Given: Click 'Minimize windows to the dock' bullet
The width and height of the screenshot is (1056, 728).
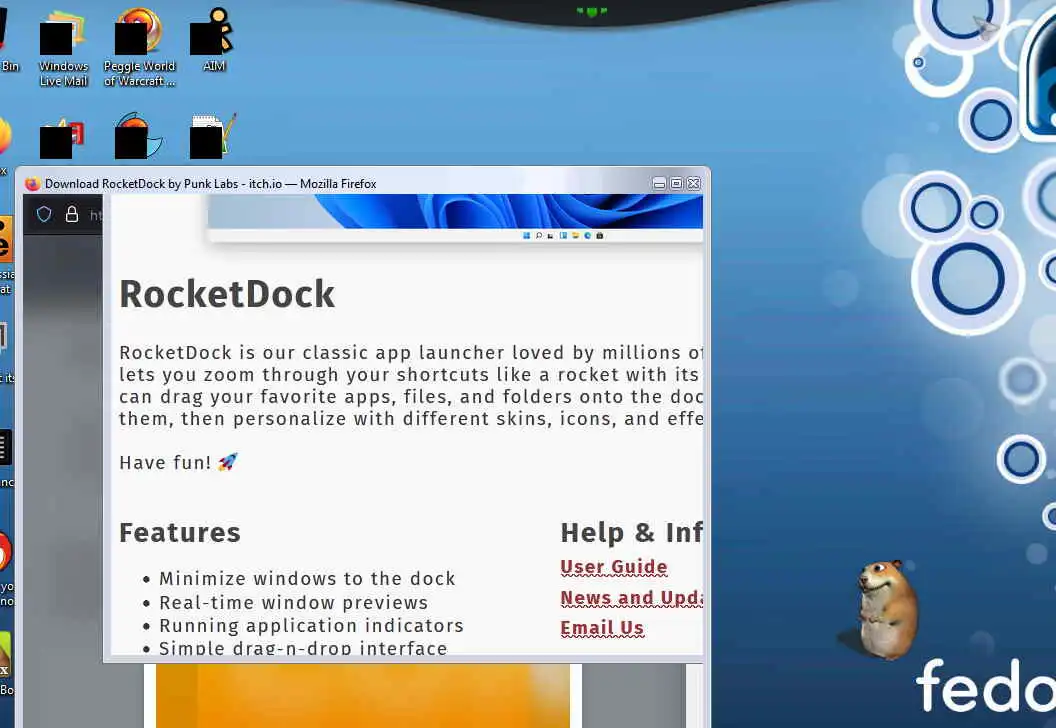Looking at the screenshot, I should (x=307, y=578).
